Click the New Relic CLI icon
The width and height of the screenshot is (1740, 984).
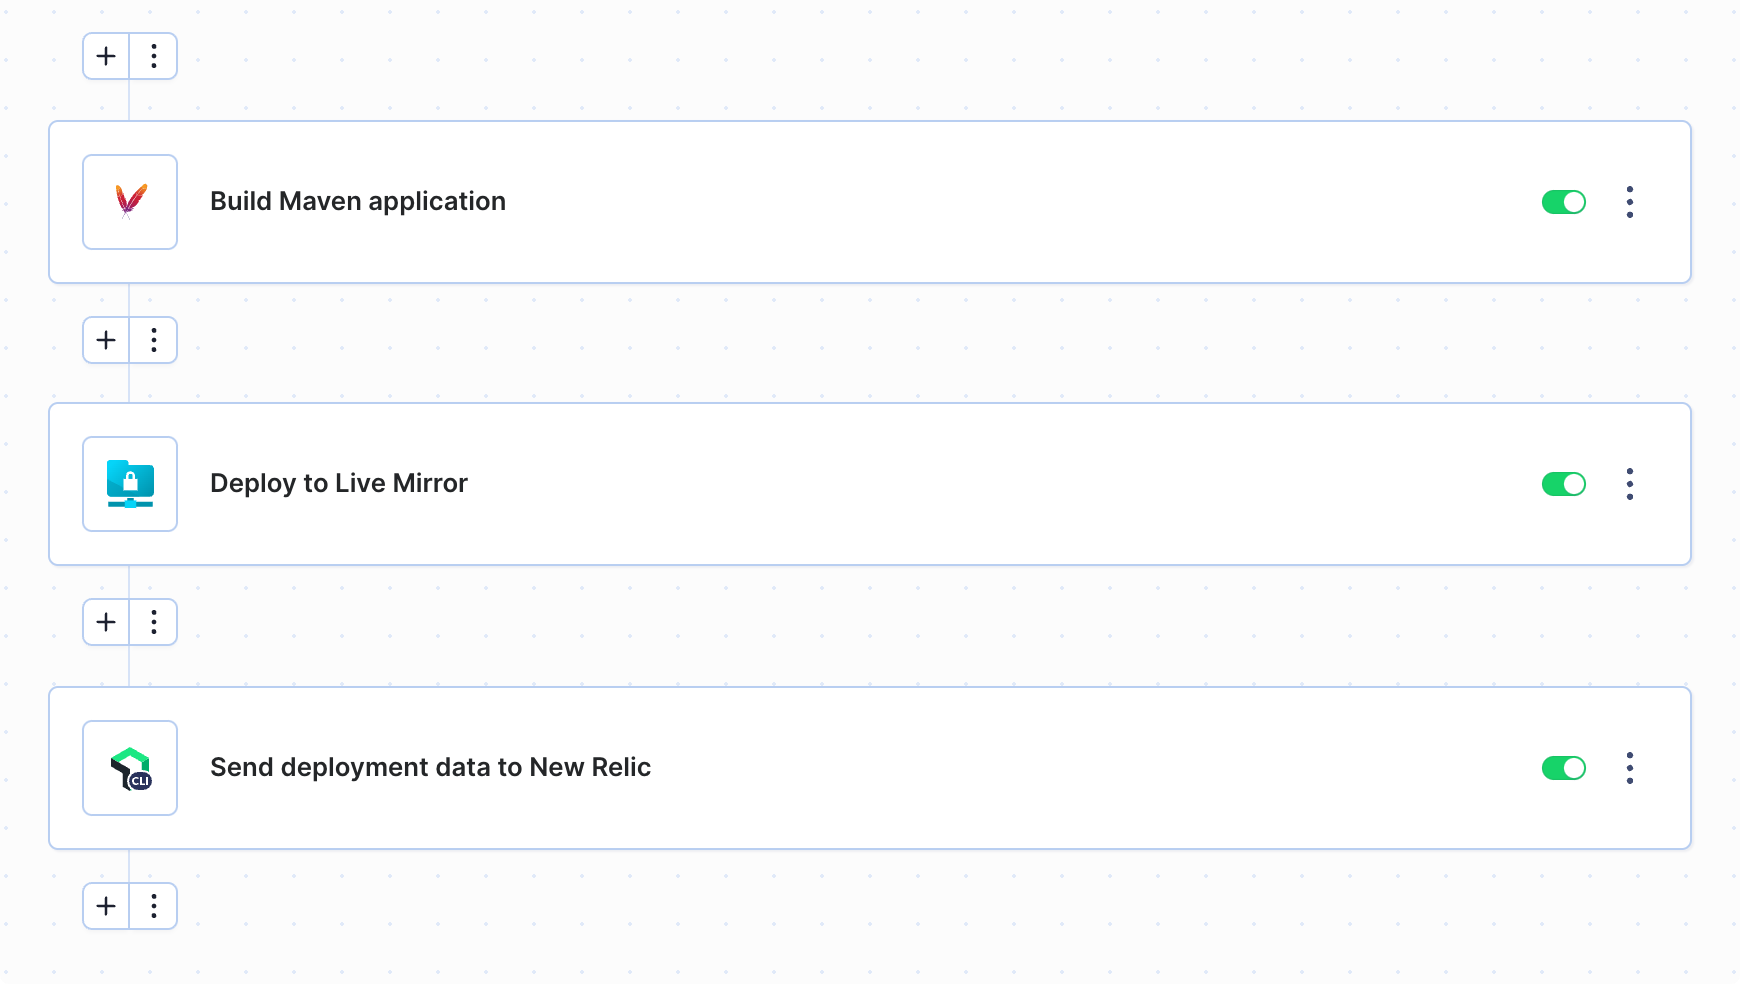130,768
